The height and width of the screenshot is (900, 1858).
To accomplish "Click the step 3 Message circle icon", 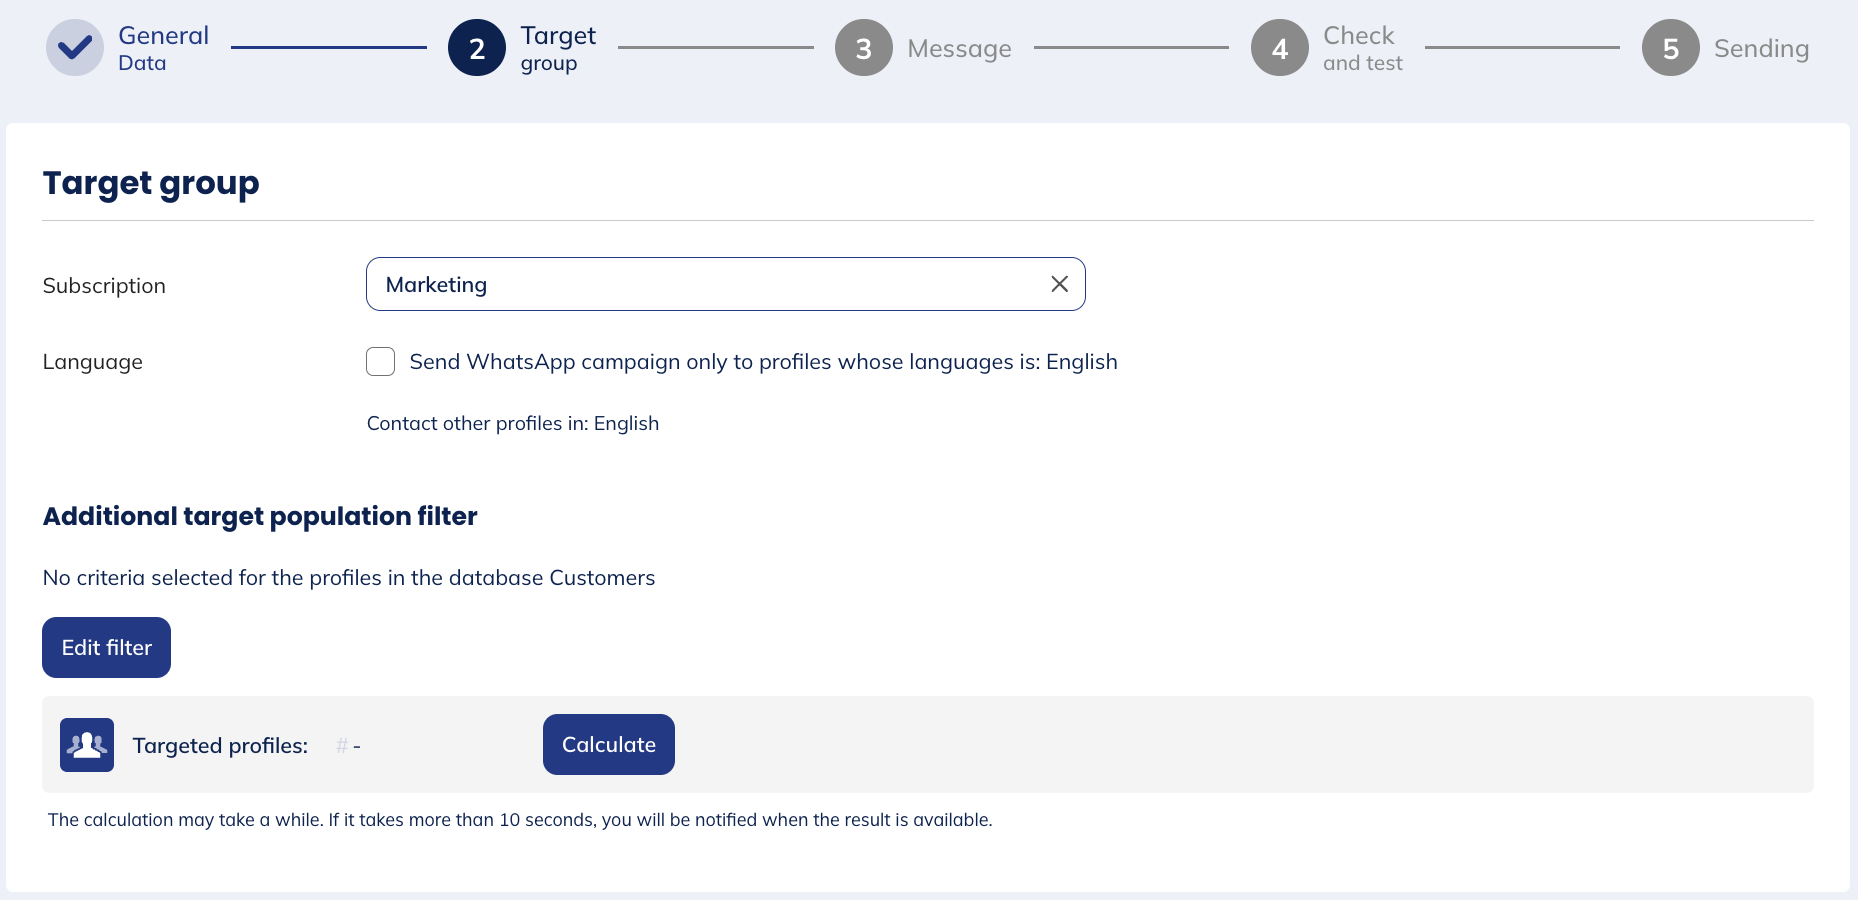I will 863,47.
